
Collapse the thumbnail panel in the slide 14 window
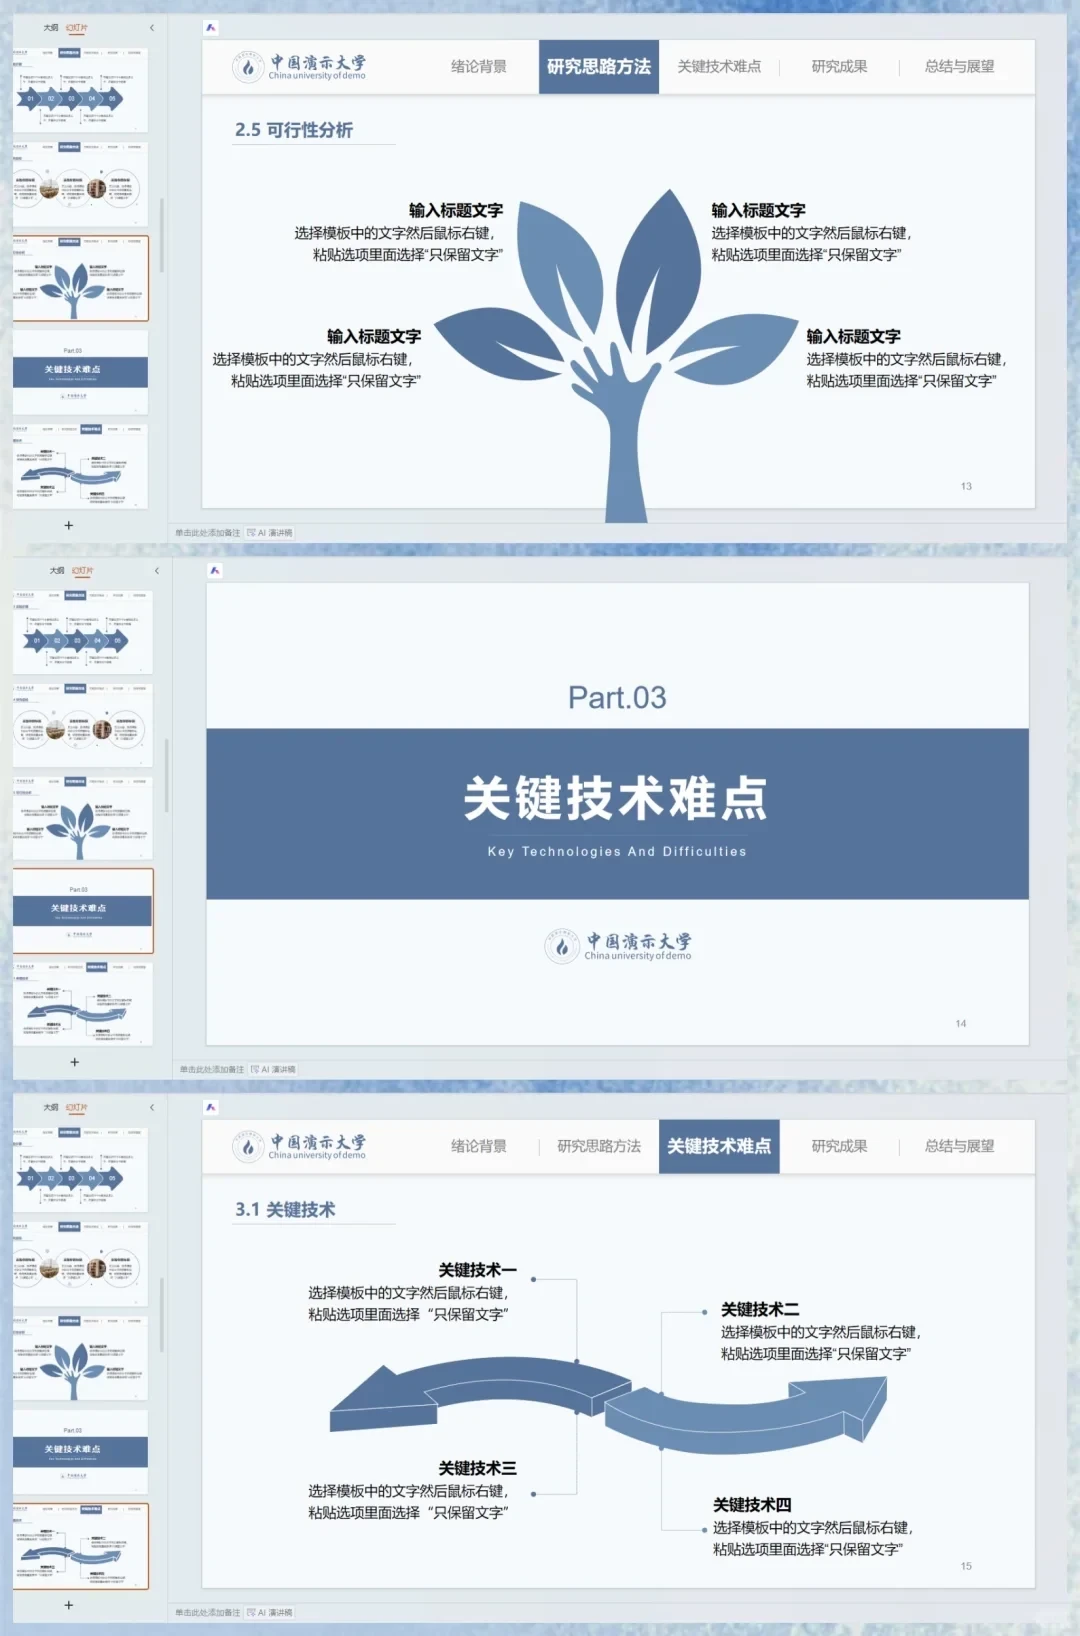pyautogui.click(x=157, y=570)
